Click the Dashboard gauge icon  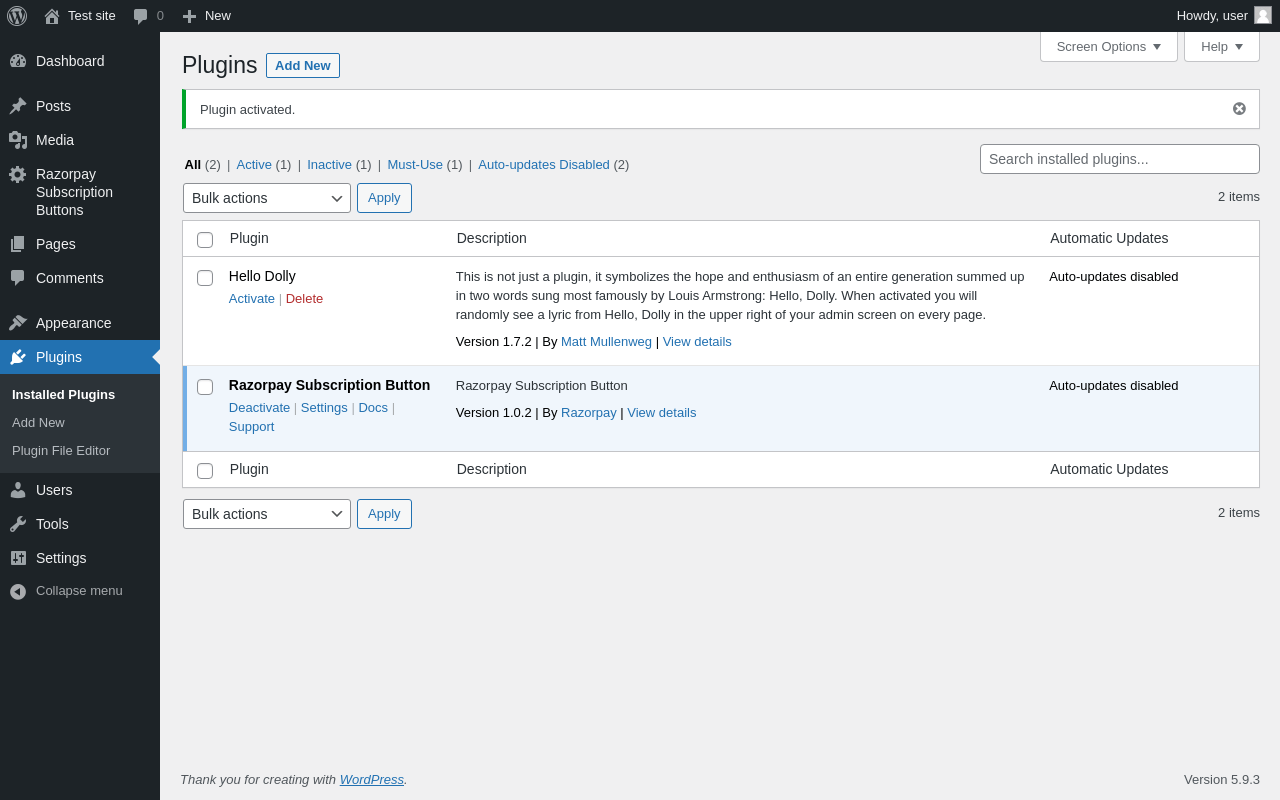[18, 61]
